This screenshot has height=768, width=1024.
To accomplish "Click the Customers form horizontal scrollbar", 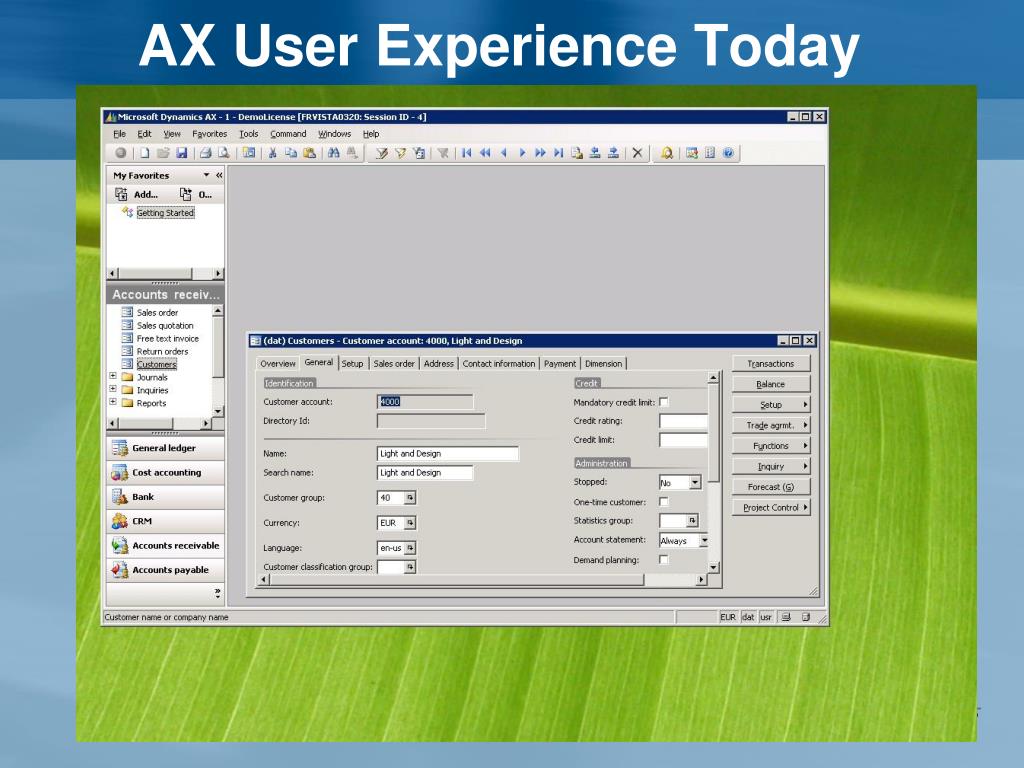I will click(x=483, y=579).
